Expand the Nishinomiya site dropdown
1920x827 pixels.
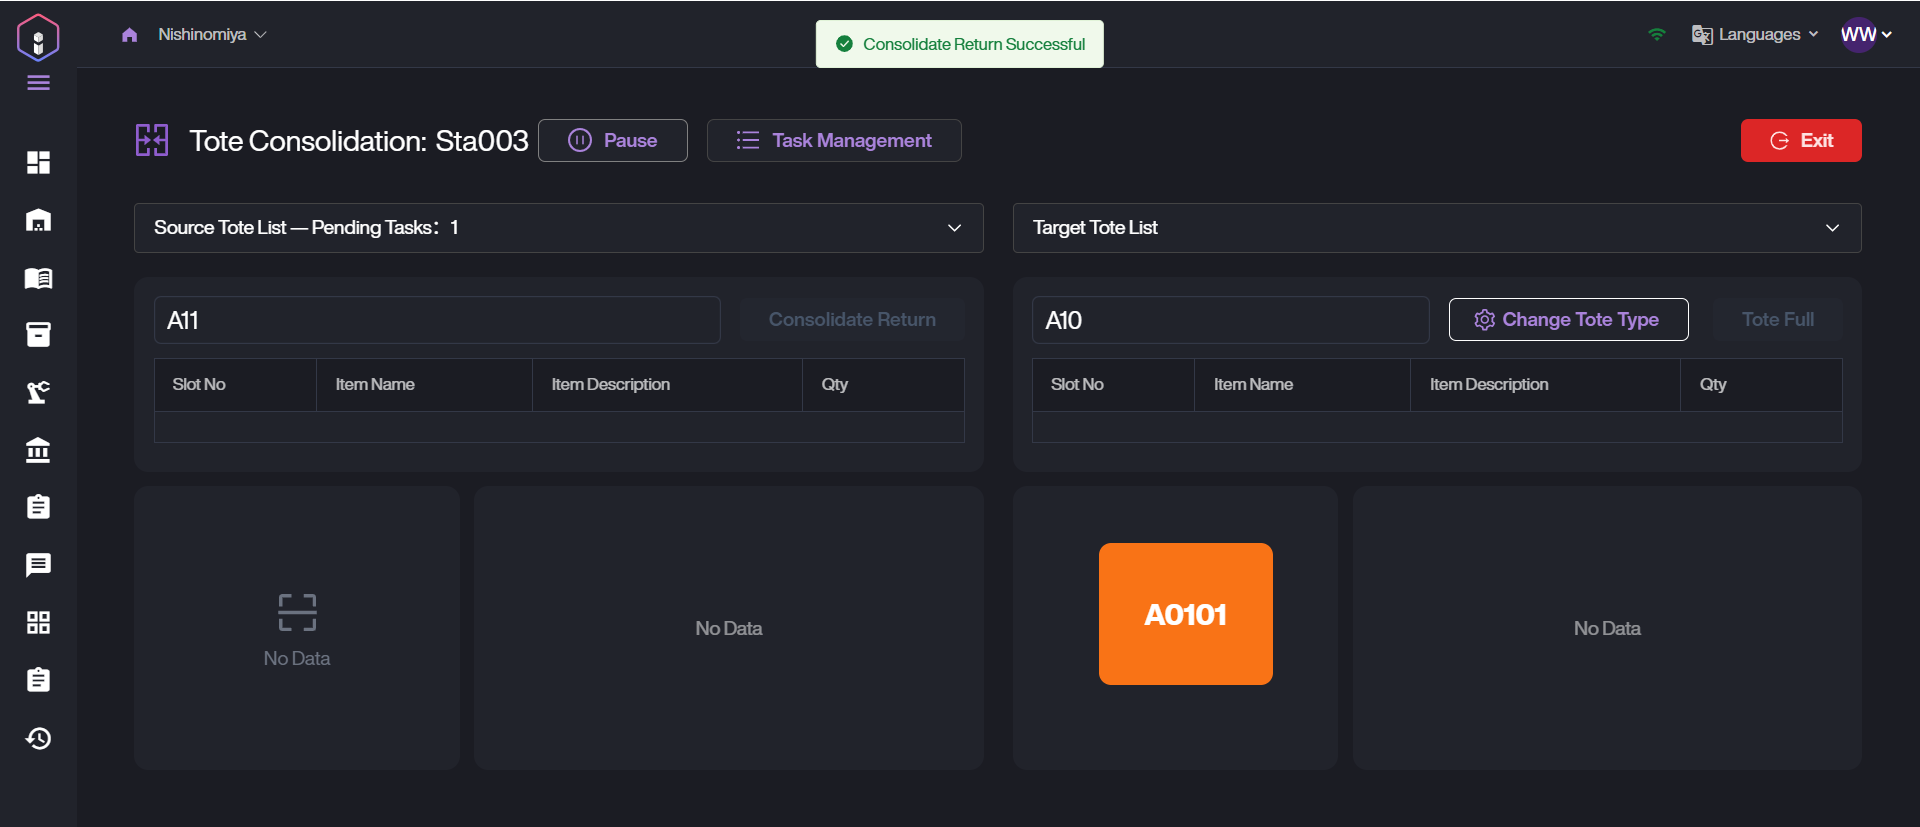click(x=212, y=35)
